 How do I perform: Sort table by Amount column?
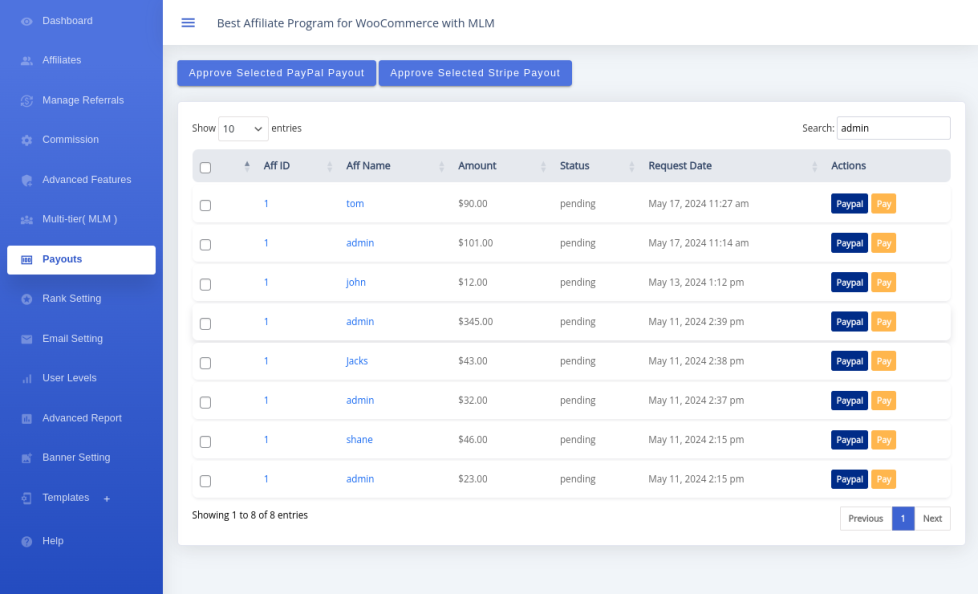click(477, 166)
